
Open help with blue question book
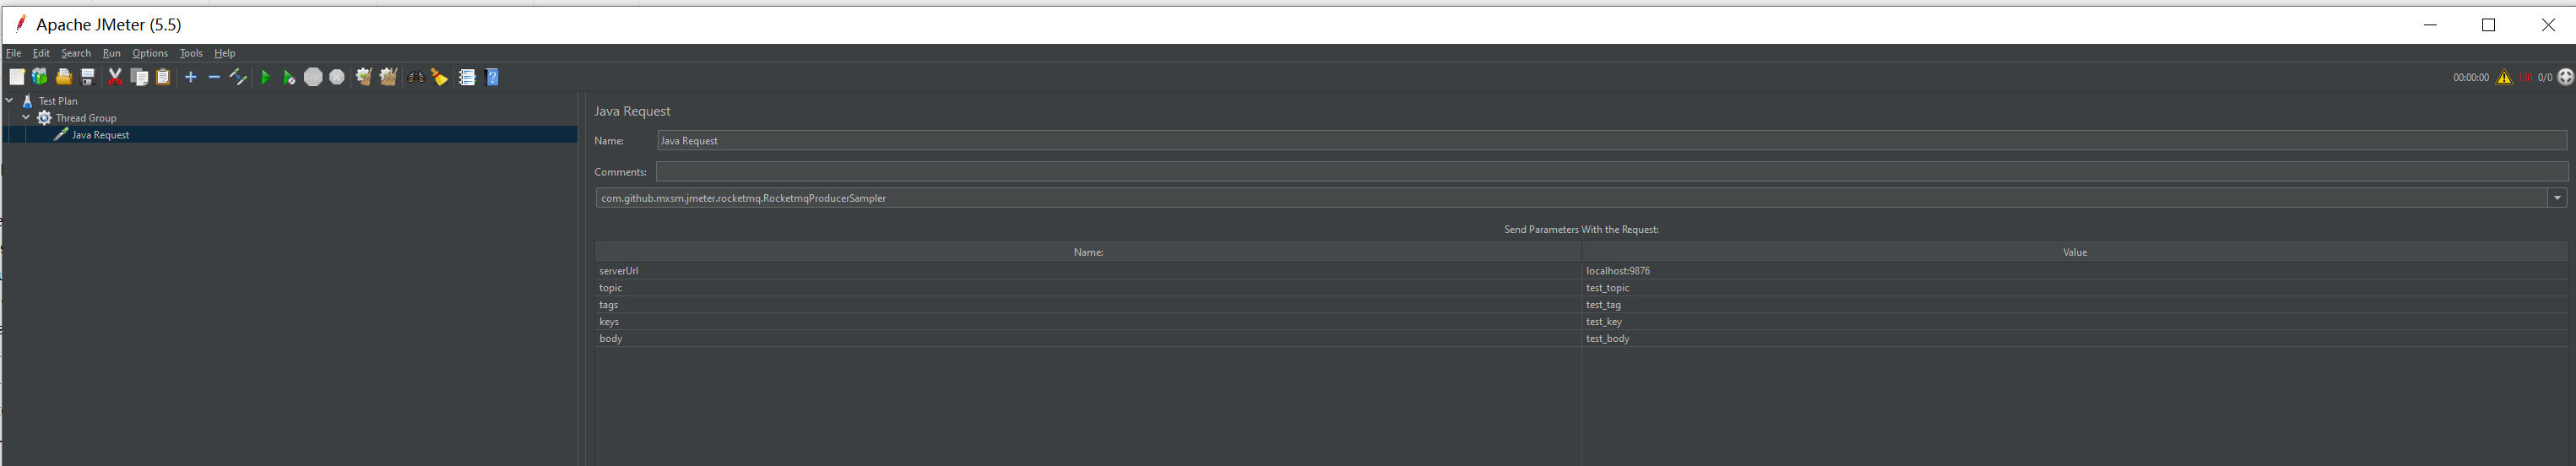pos(492,77)
